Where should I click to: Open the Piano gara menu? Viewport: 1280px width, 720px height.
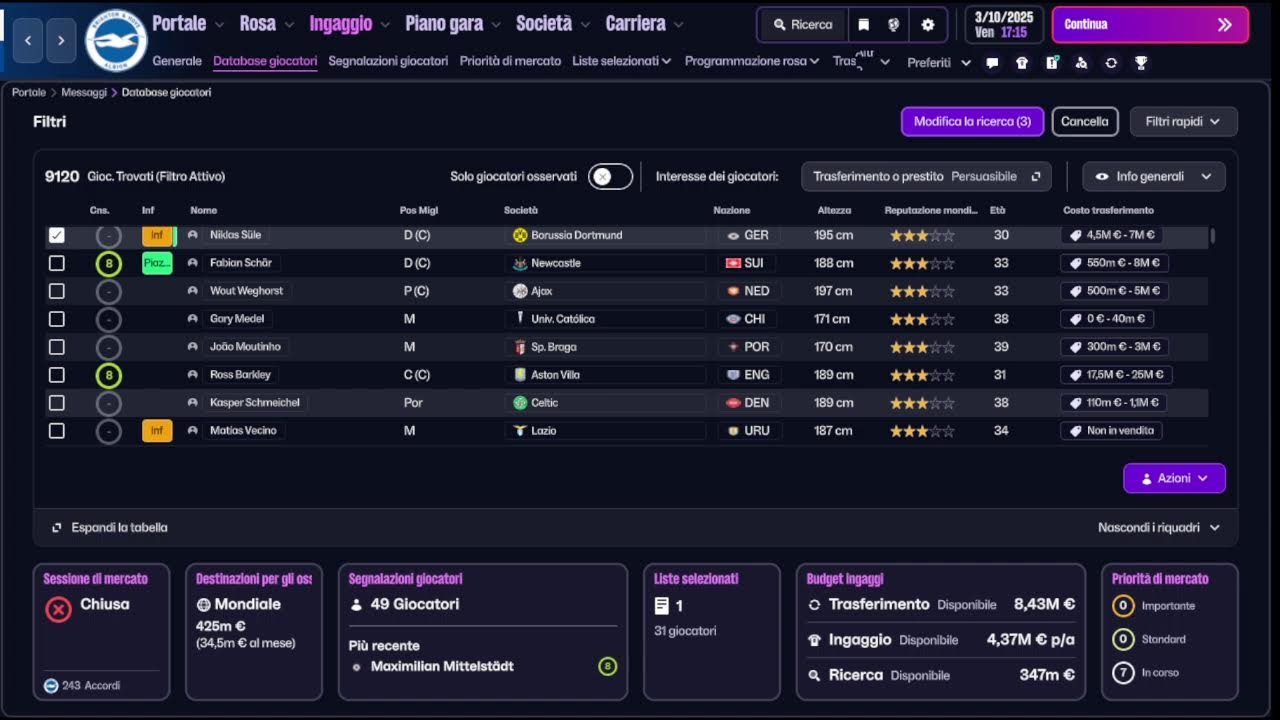click(452, 23)
